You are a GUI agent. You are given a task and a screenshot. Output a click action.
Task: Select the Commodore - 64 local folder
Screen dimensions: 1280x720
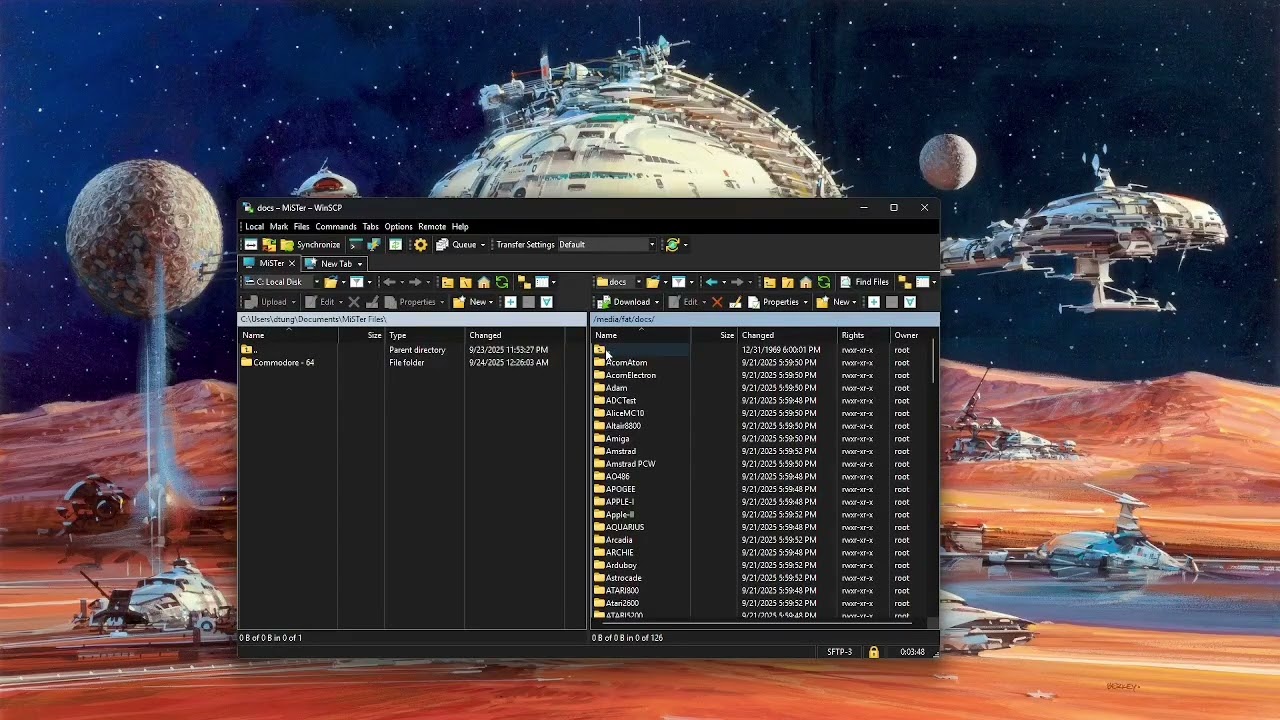click(x=284, y=363)
